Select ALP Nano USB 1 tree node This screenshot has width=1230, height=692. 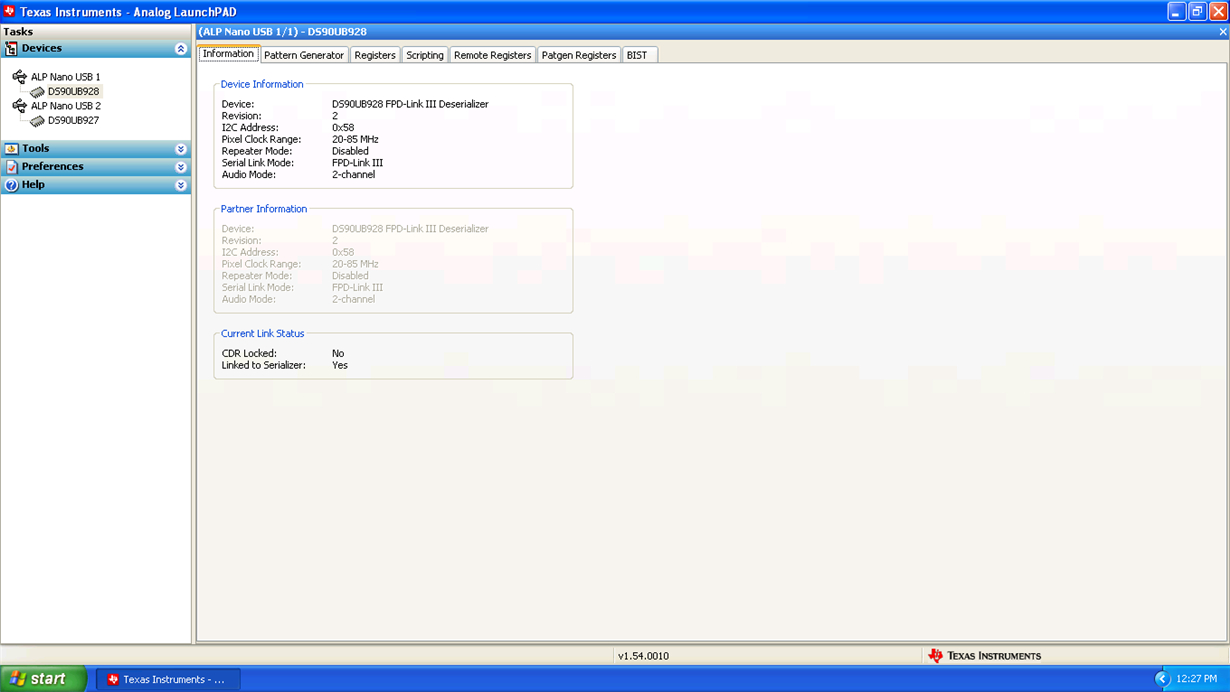tap(66, 77)
